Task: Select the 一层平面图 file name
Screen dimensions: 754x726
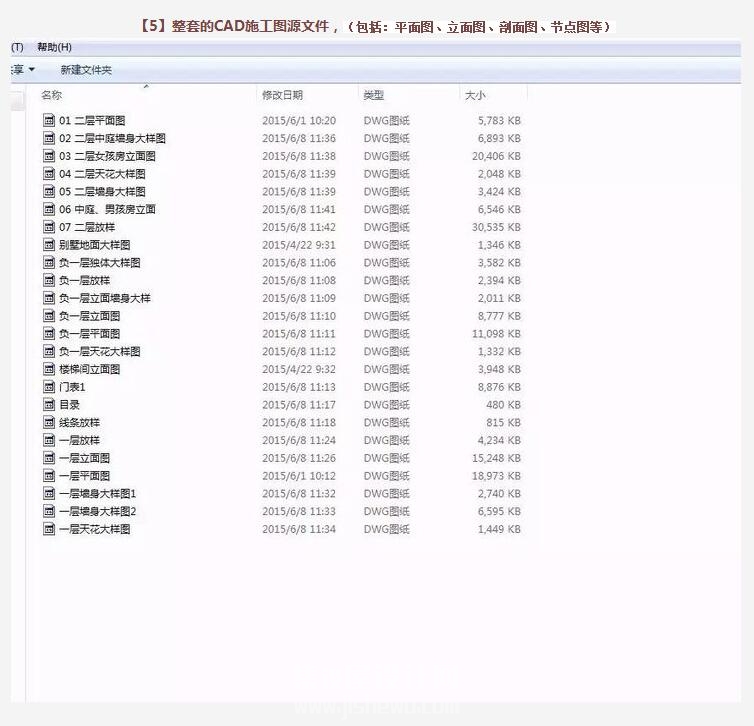Action: pos(85,476)
